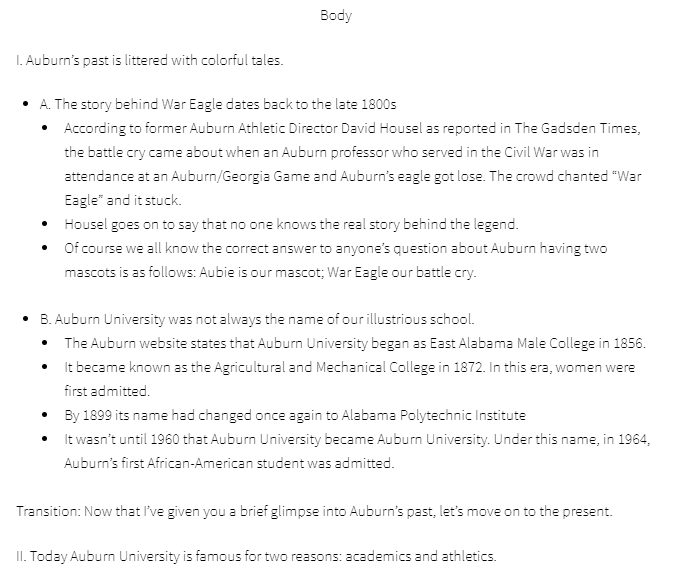
Task: Click the bullet "A. The story behind War Eagle"
Action: point(218,104)
